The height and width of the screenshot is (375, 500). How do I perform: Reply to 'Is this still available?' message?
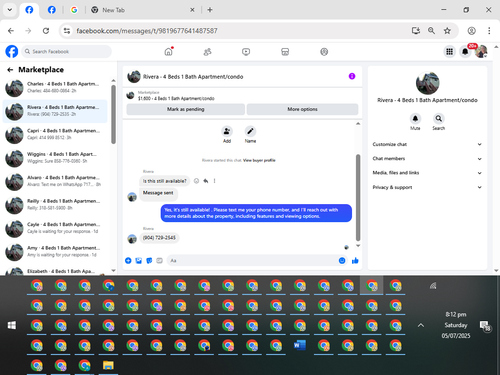coord(206,181)
